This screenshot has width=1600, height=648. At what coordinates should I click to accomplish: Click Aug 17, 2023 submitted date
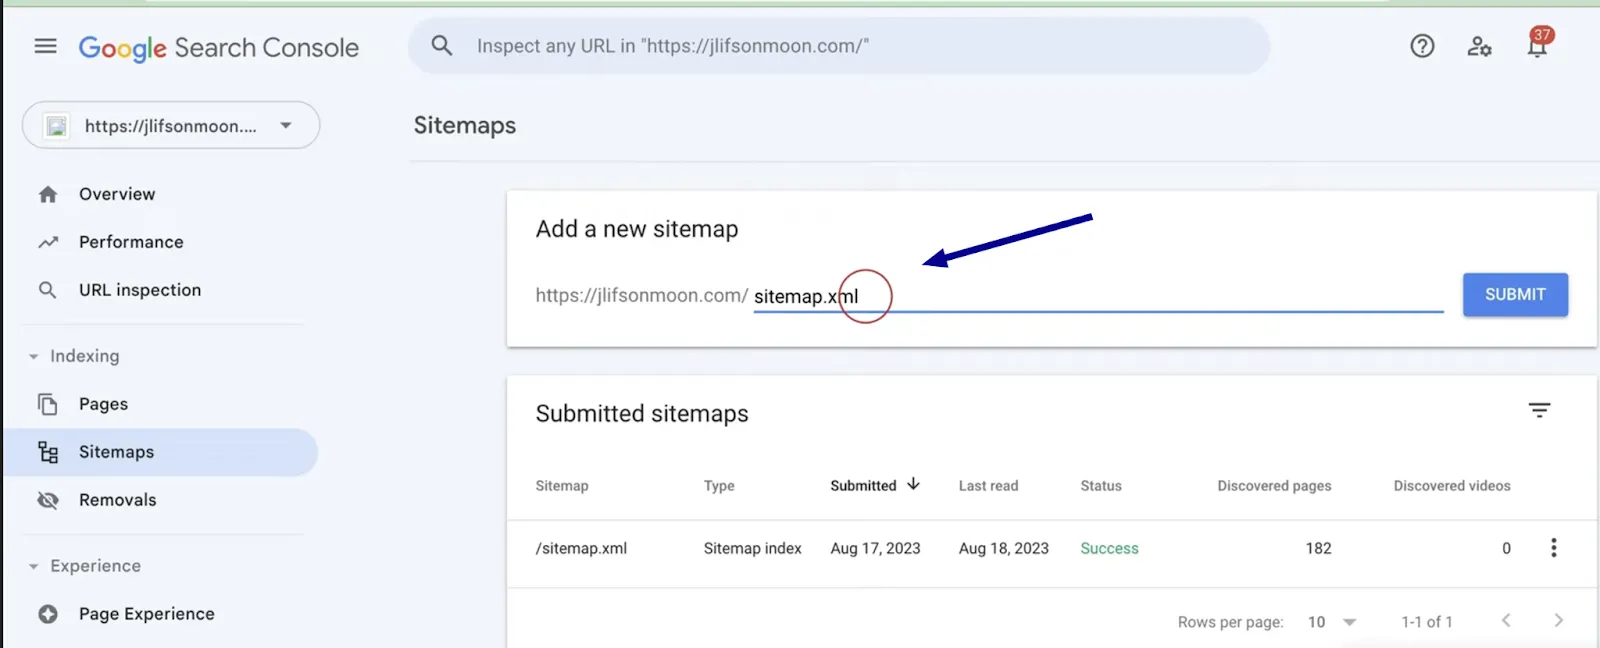[875, 548]
